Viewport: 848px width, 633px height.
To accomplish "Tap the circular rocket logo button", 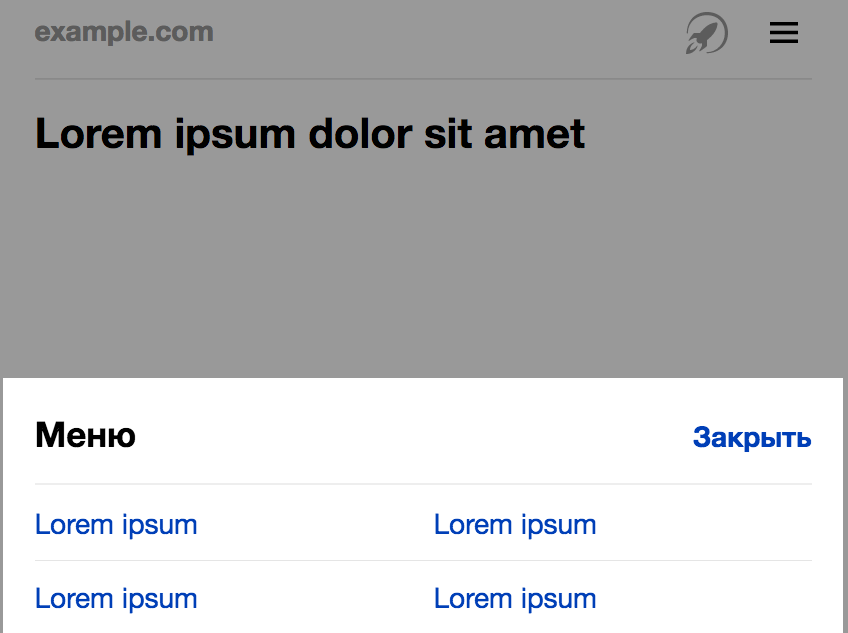I will pyautogui.click(x=706, y=34).
